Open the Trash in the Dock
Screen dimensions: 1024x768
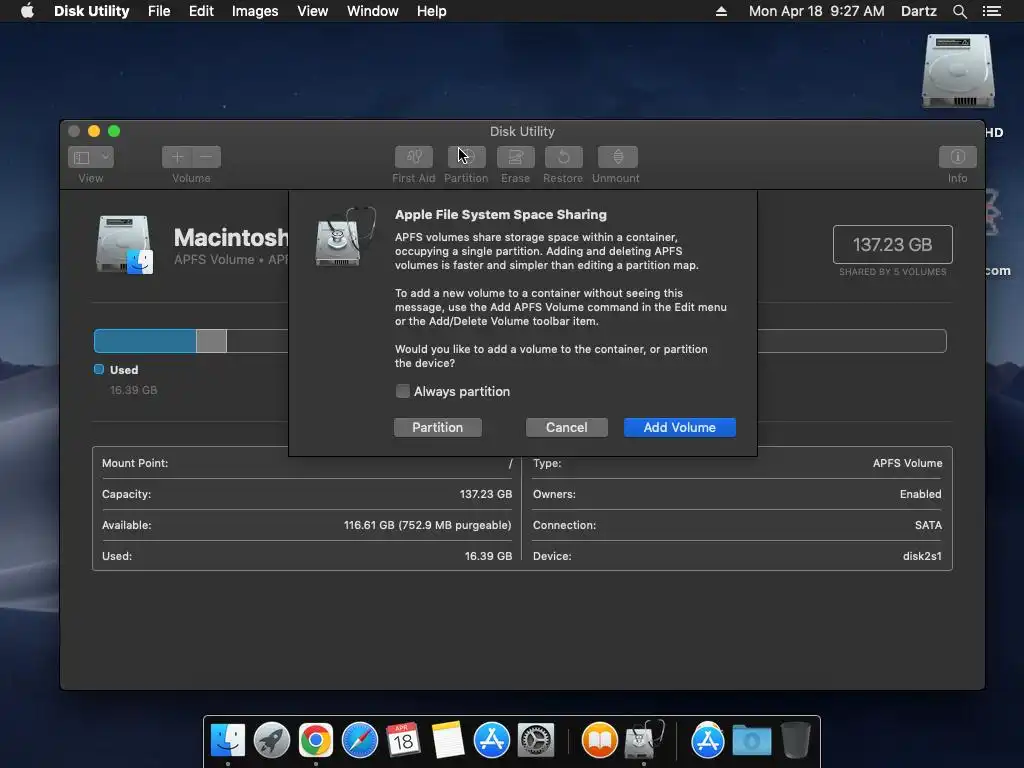tap(795, 740)
